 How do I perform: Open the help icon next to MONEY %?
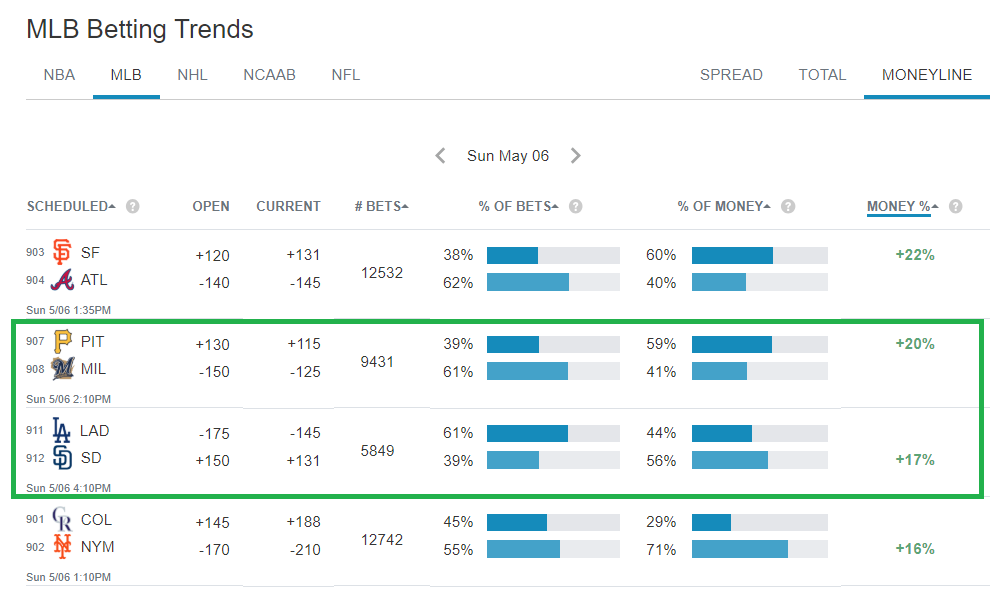pyautogui.click(x=955, y=207)
